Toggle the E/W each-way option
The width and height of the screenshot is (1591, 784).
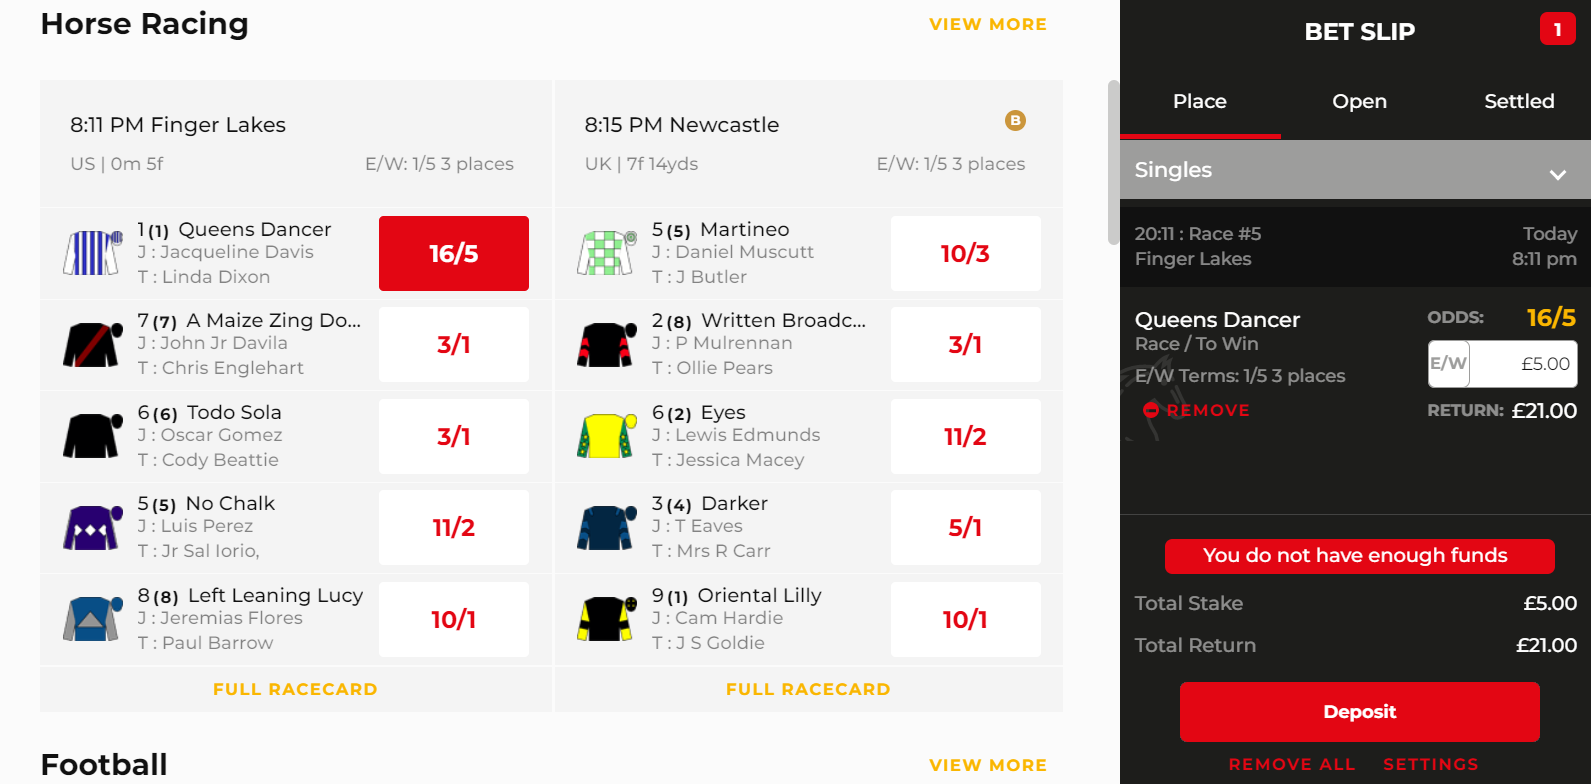[x=1448, y=364]
